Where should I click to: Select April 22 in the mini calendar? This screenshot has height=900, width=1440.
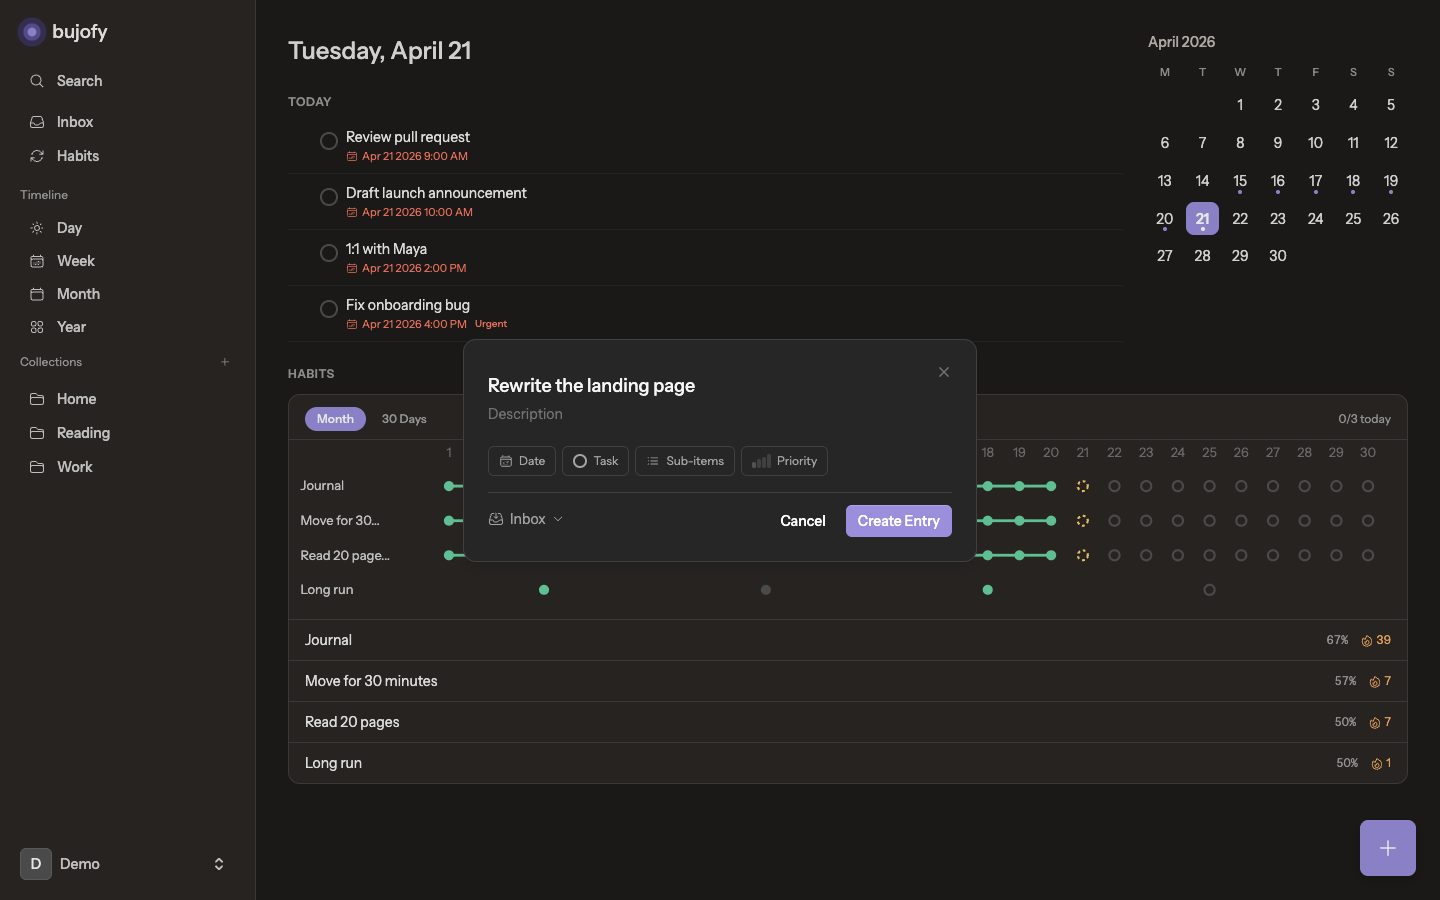click(x=1240, y=218)
